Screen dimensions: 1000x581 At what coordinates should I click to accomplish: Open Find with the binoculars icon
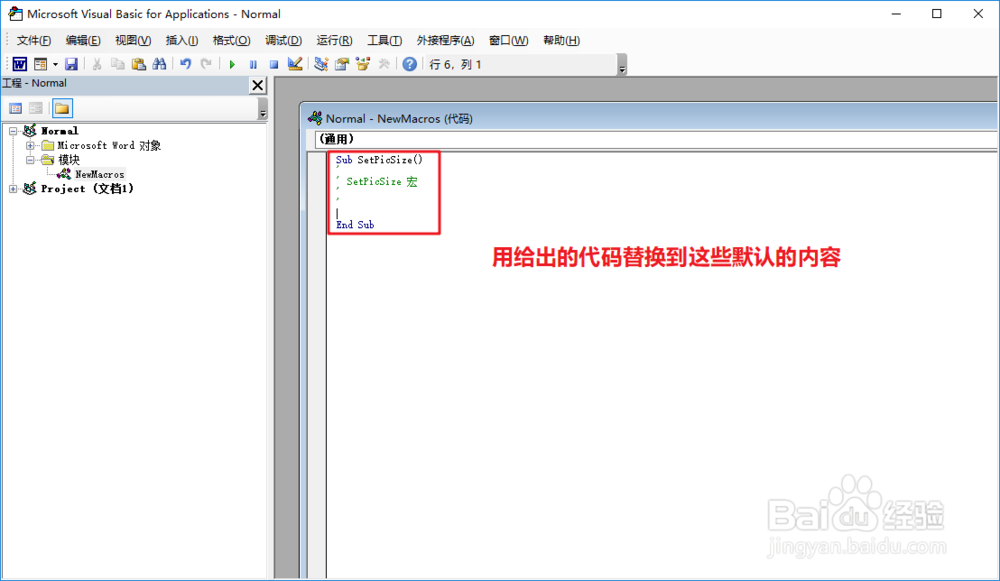[x=159, y=64]
